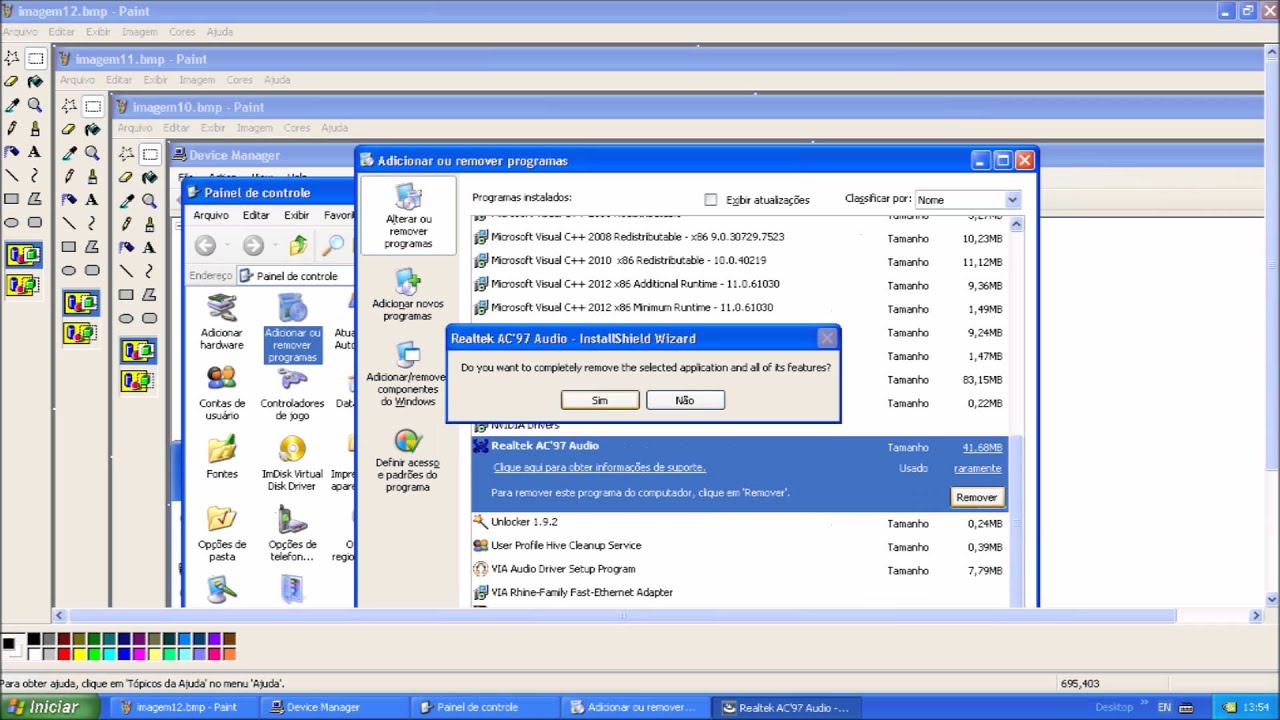Screen dimensions: 1280x720
Task: Switch to Device Manager taskbar button
Action: pyautogui.click(x=336, y=707)
